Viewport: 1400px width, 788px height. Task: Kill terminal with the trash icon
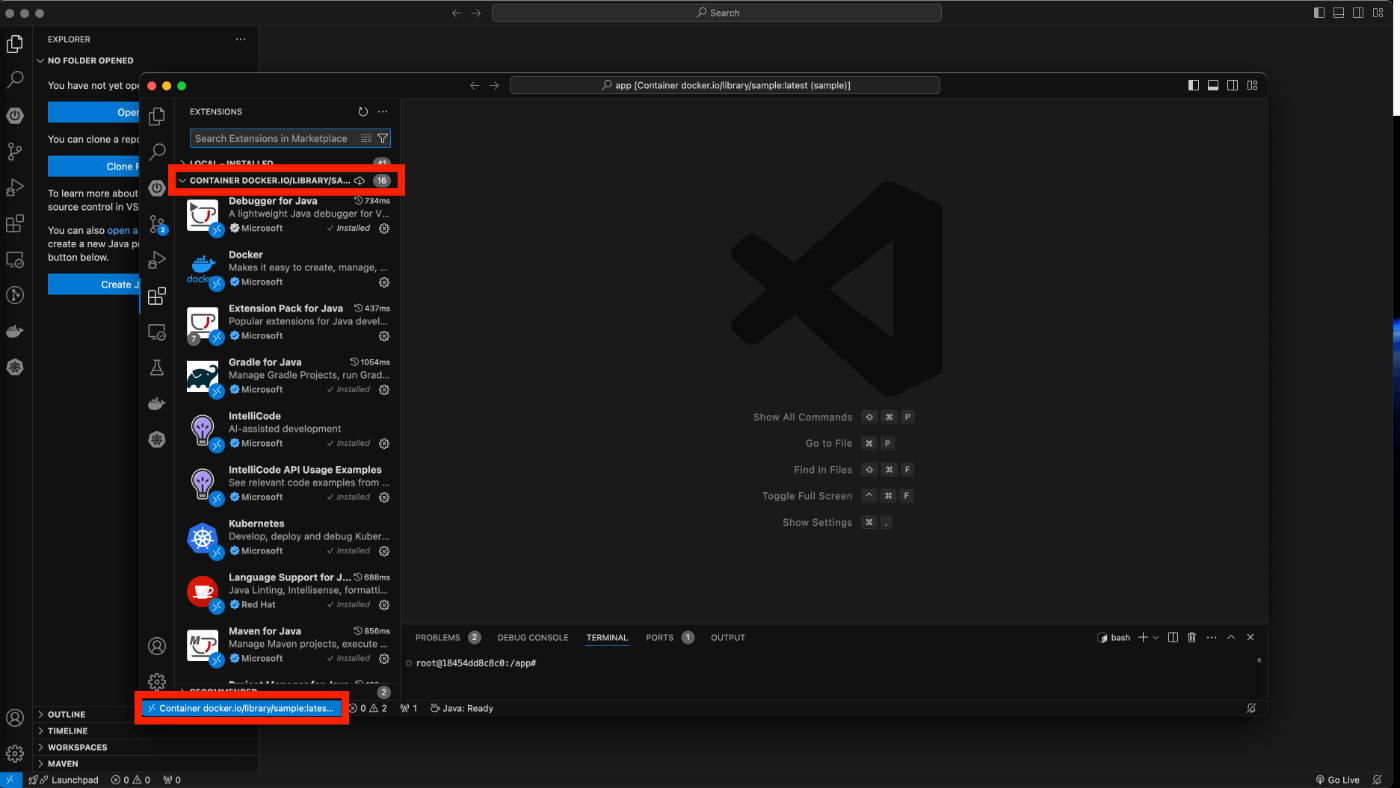(1192, 637)
